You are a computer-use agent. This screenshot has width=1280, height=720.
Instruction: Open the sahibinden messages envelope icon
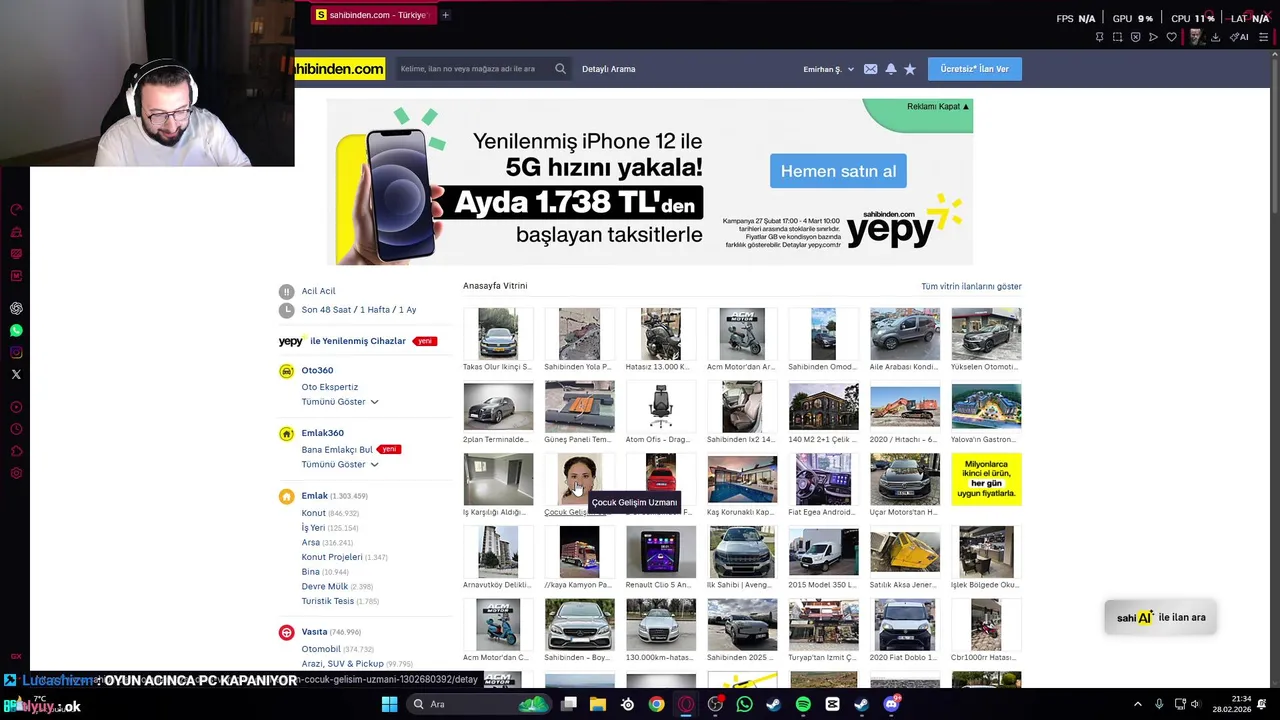870,69
